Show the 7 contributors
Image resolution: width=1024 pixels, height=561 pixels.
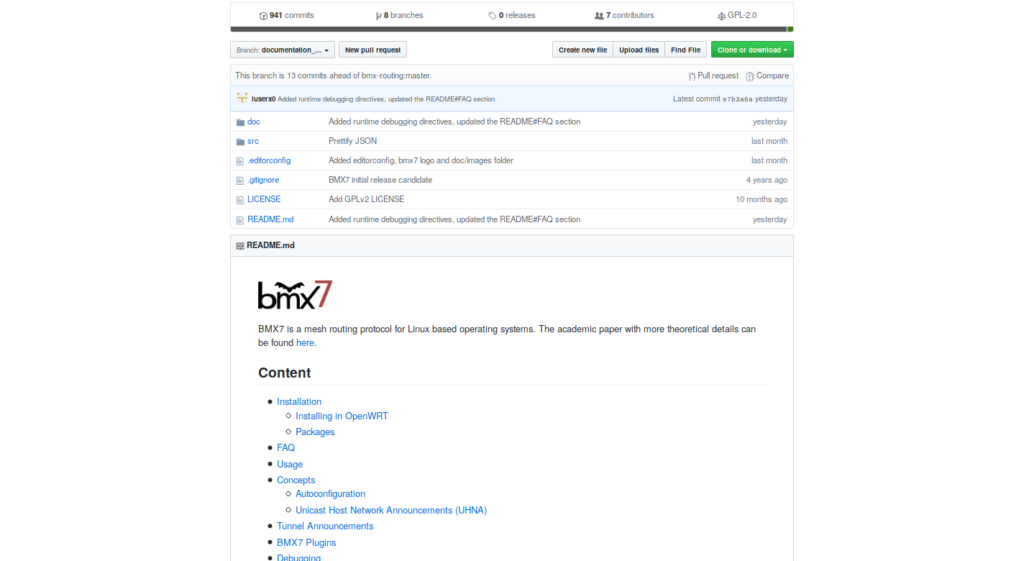click(x=624, y=15)
